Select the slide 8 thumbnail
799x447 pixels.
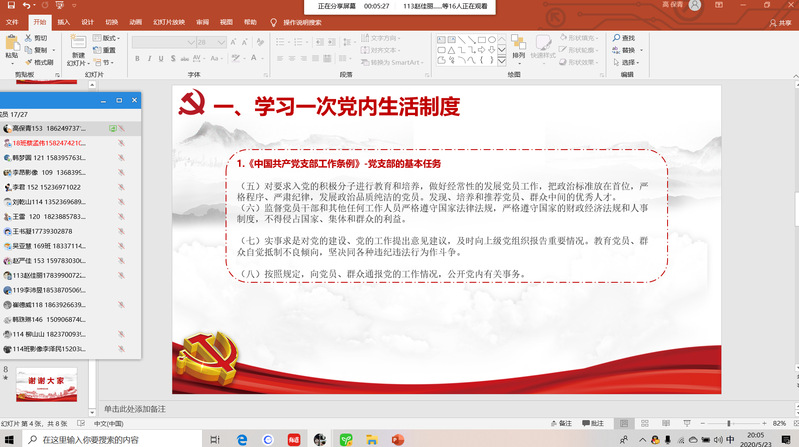(48, 385)
